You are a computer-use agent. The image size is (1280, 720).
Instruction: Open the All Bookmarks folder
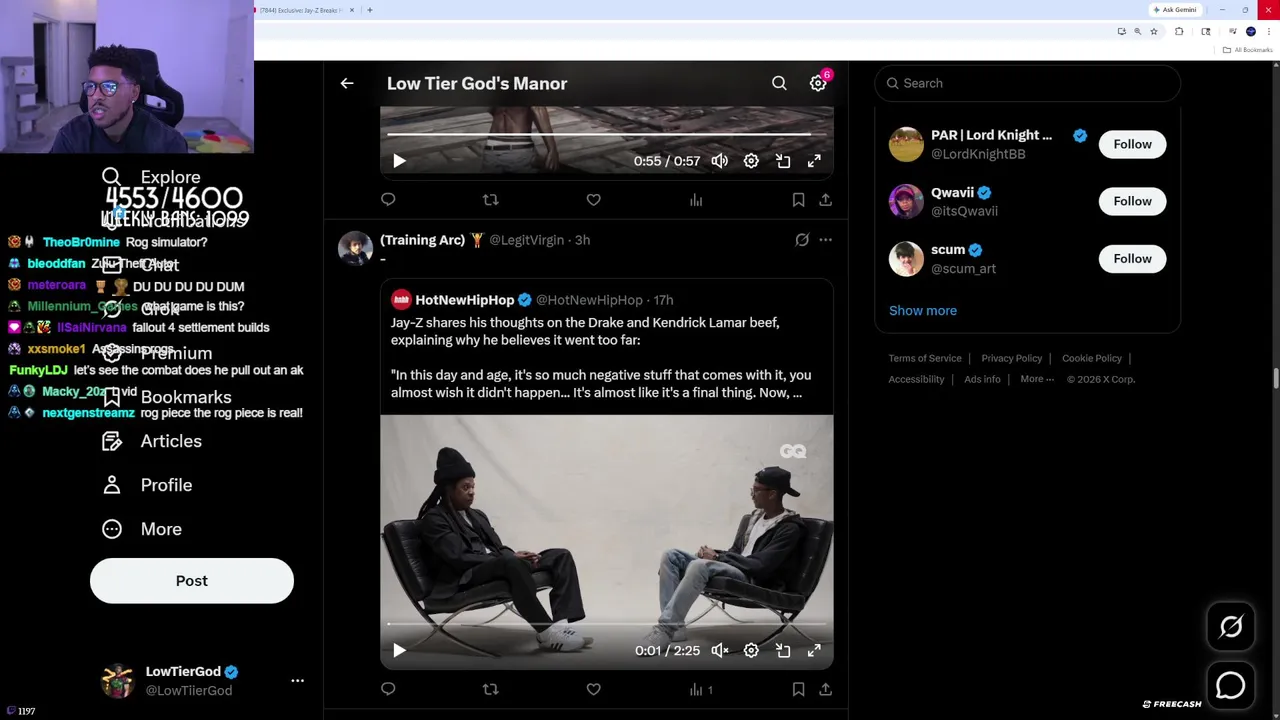1249,50
